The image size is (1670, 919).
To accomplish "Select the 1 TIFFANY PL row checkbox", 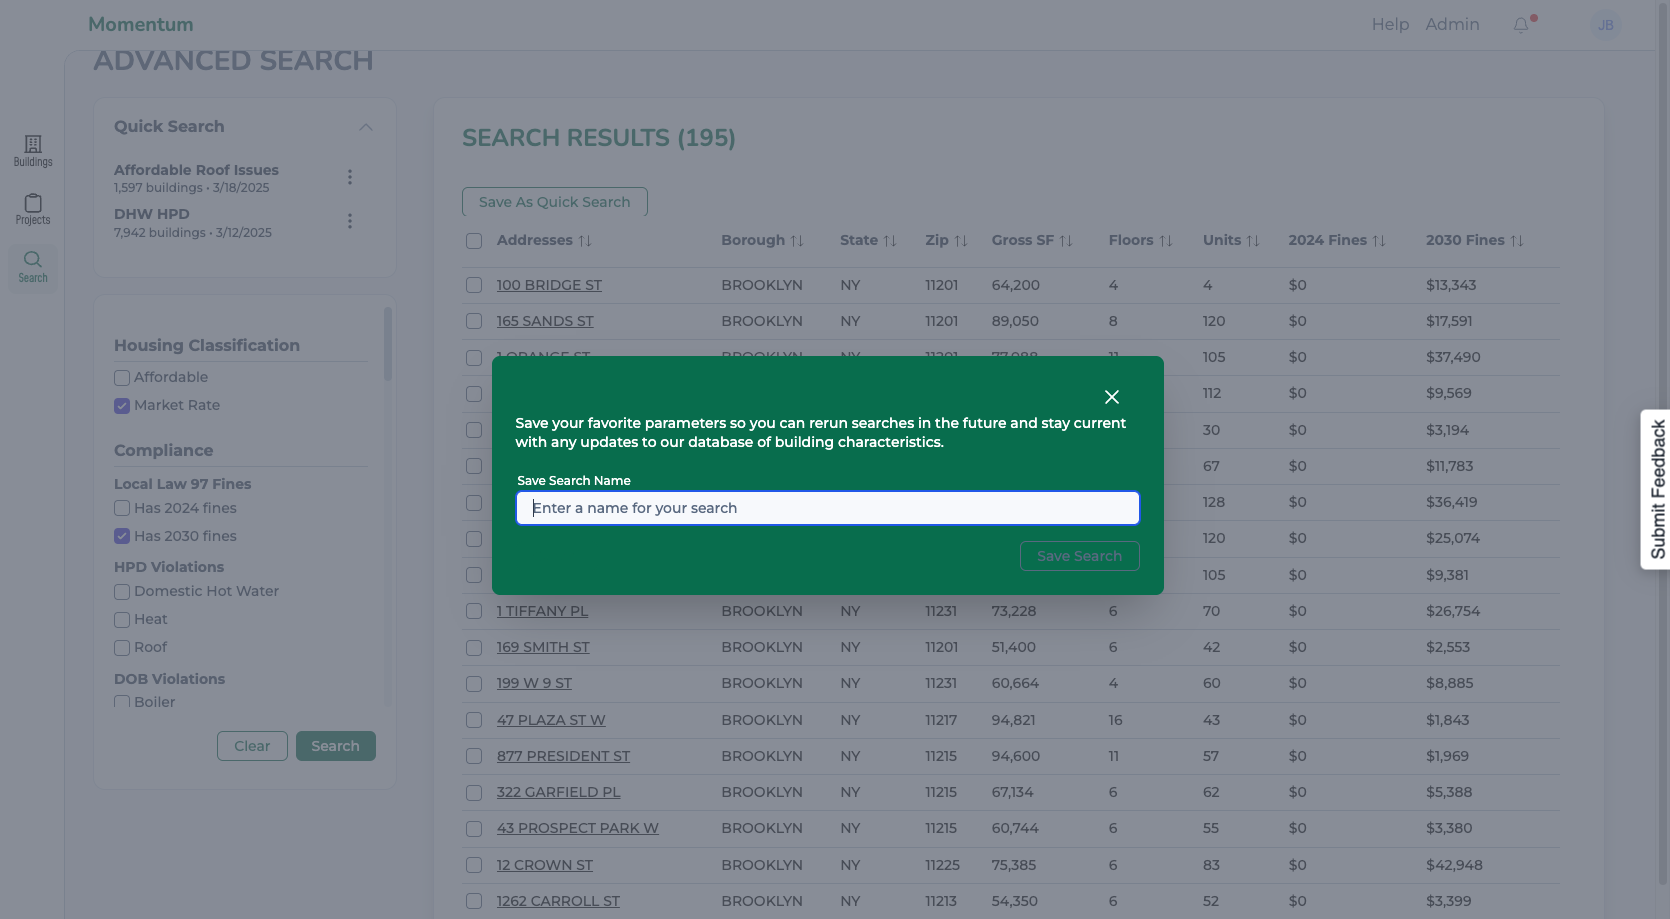I will [474, 611].
